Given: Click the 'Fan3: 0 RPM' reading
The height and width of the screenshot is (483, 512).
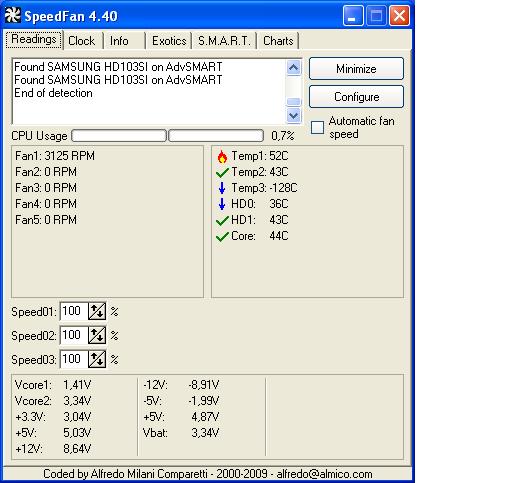Looking at the screenshot, I should 46,188.
